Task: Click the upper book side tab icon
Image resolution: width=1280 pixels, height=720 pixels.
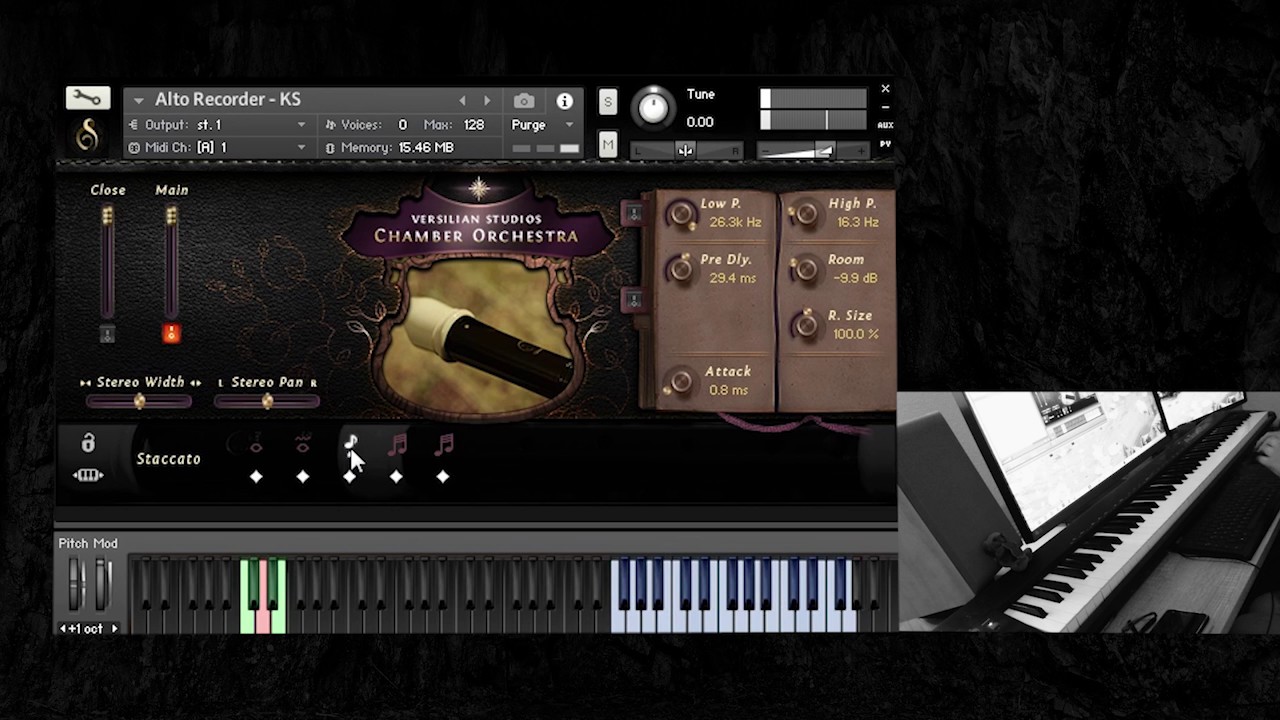Action: click(632, 213)
